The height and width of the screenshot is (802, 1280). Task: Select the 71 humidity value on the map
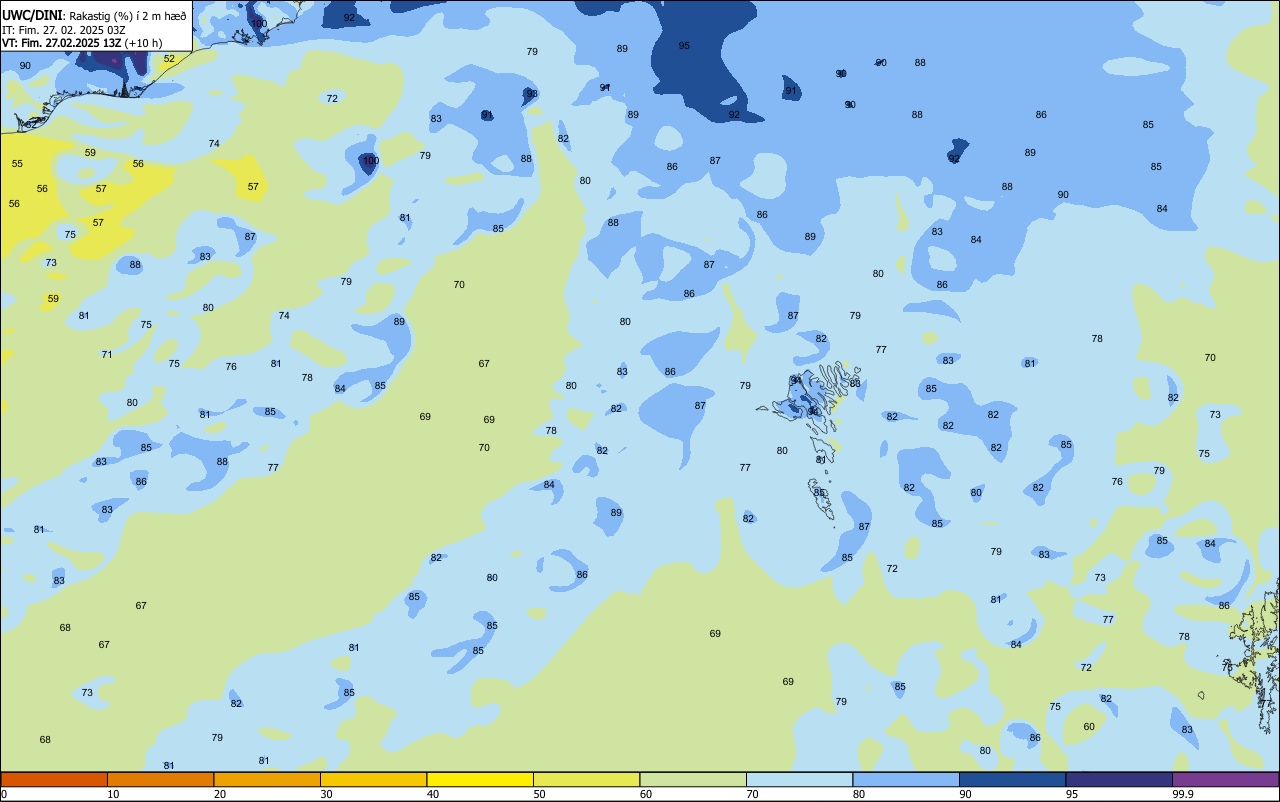[107, 354]
